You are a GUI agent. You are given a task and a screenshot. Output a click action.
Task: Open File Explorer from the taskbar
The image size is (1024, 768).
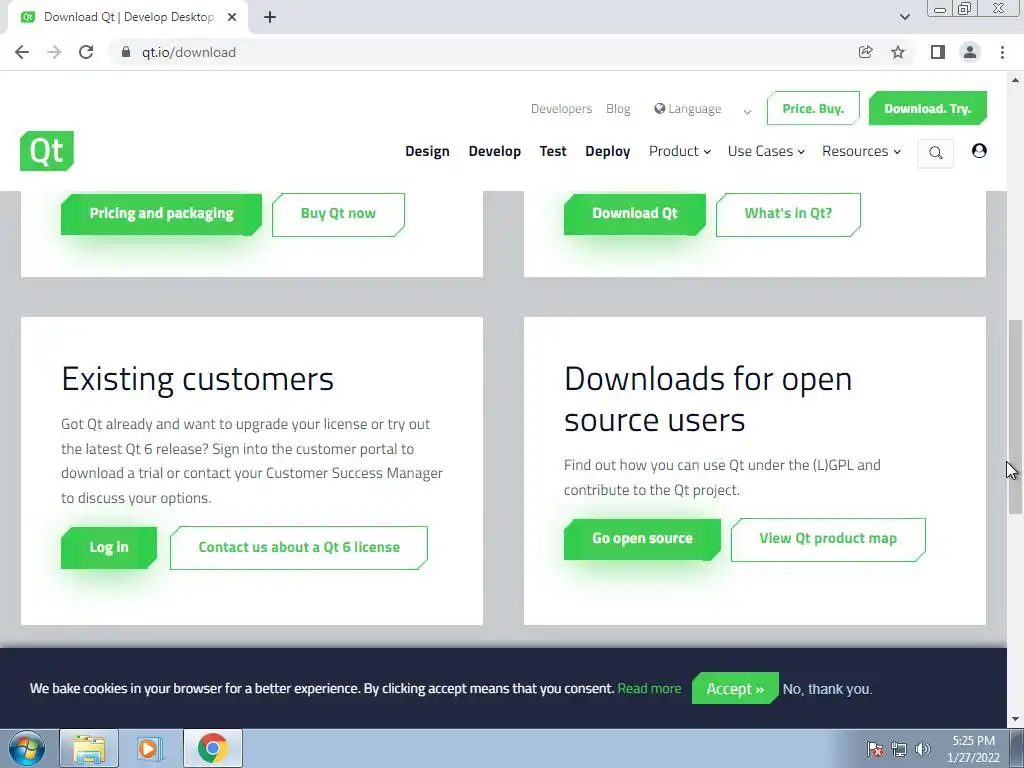coord(89,748)
